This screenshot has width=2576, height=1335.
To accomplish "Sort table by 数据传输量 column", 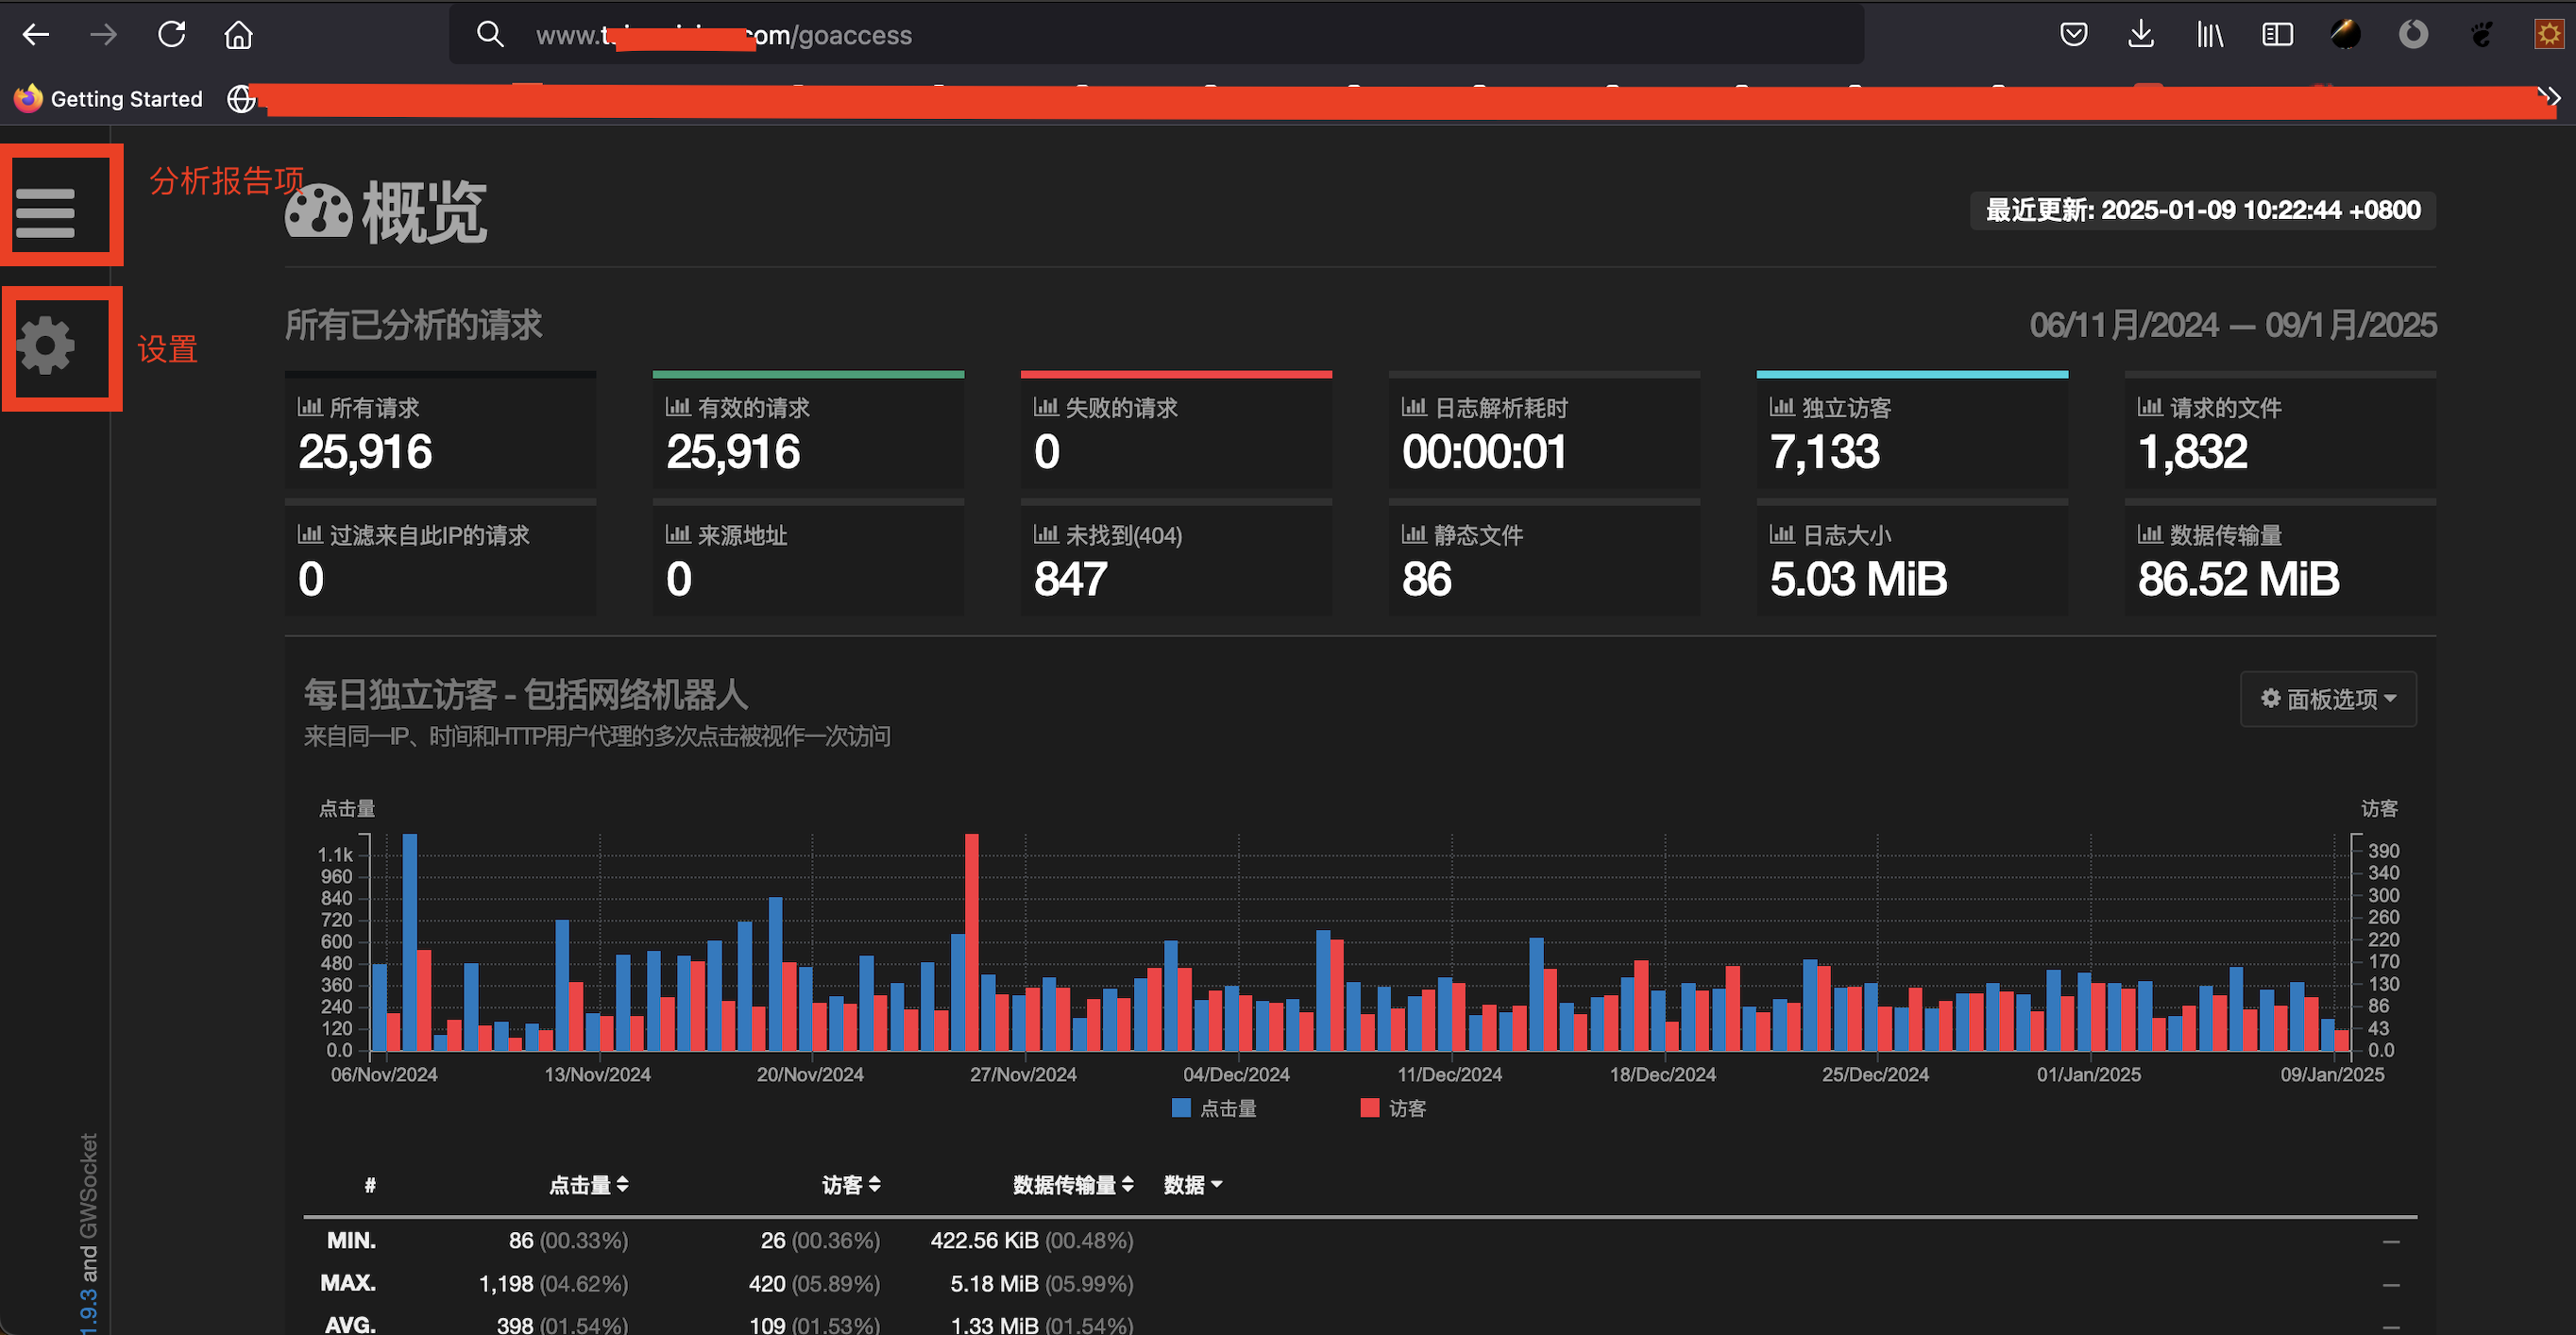I will 1073,1185.
